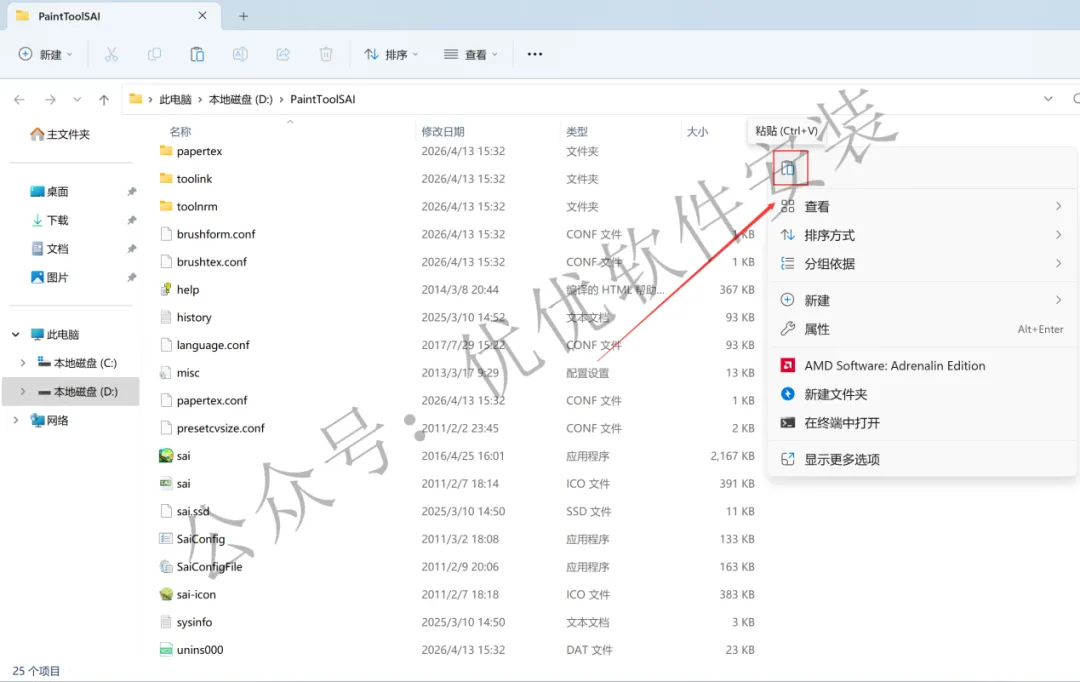The height and width of the screenshot is (682, 1080).
Task: Expand the address bar history dropdown
Action: pyautogui.click(x=1048, y=99)
